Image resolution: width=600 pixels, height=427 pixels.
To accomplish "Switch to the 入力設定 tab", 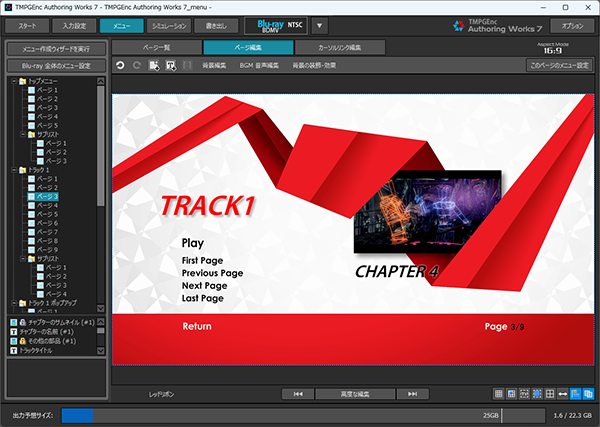I will point(74,26).
